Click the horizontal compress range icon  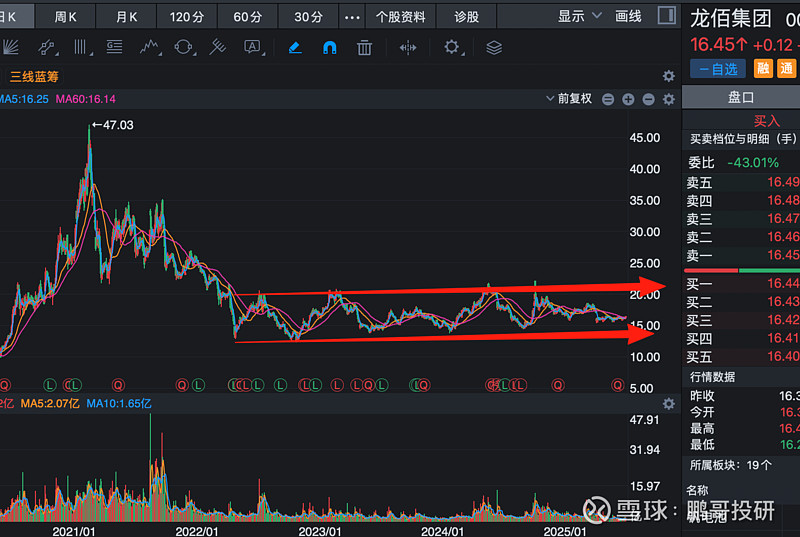(x=408, y=48)
